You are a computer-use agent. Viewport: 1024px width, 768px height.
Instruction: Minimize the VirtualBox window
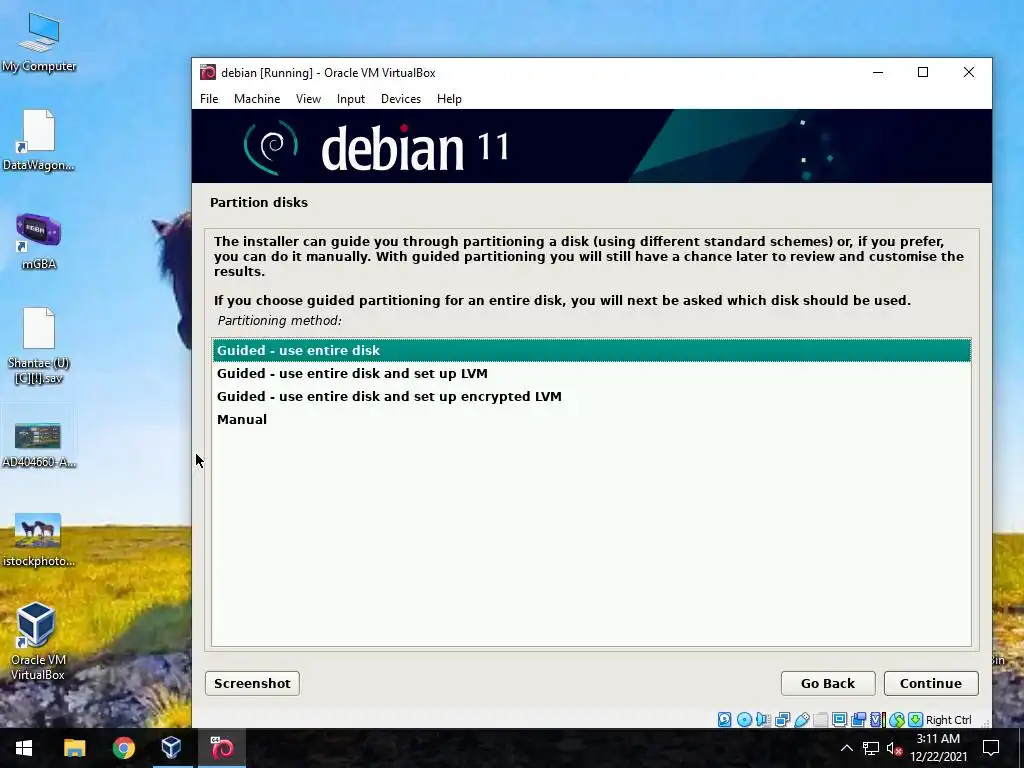tap(878, 72)
